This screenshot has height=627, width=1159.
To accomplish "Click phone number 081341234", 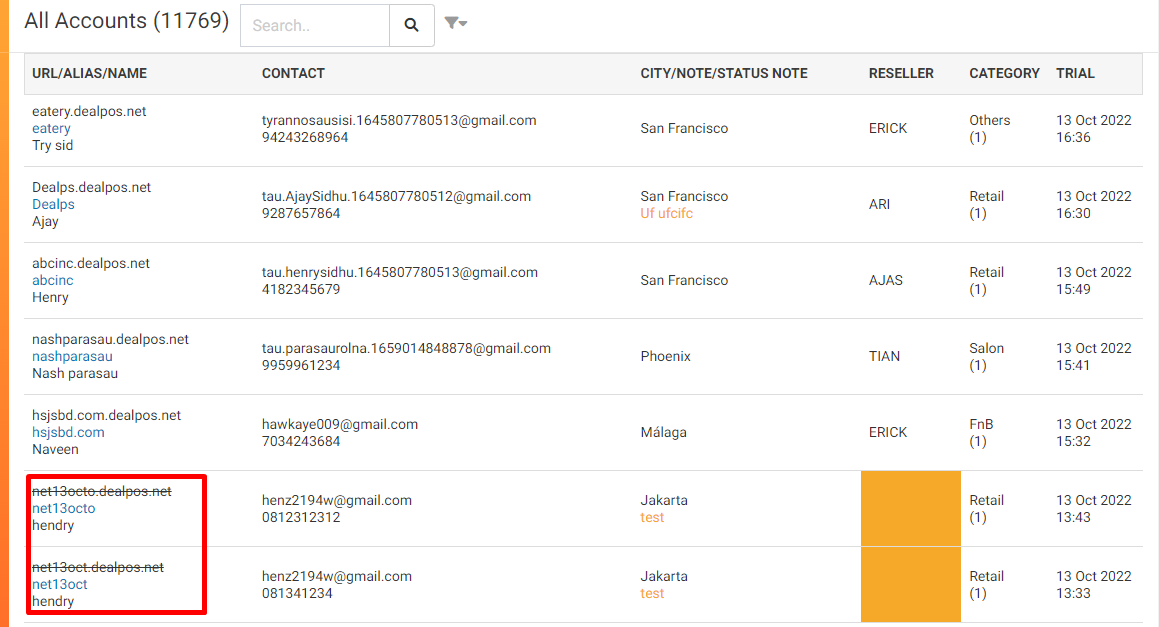I will pos(297,594).
